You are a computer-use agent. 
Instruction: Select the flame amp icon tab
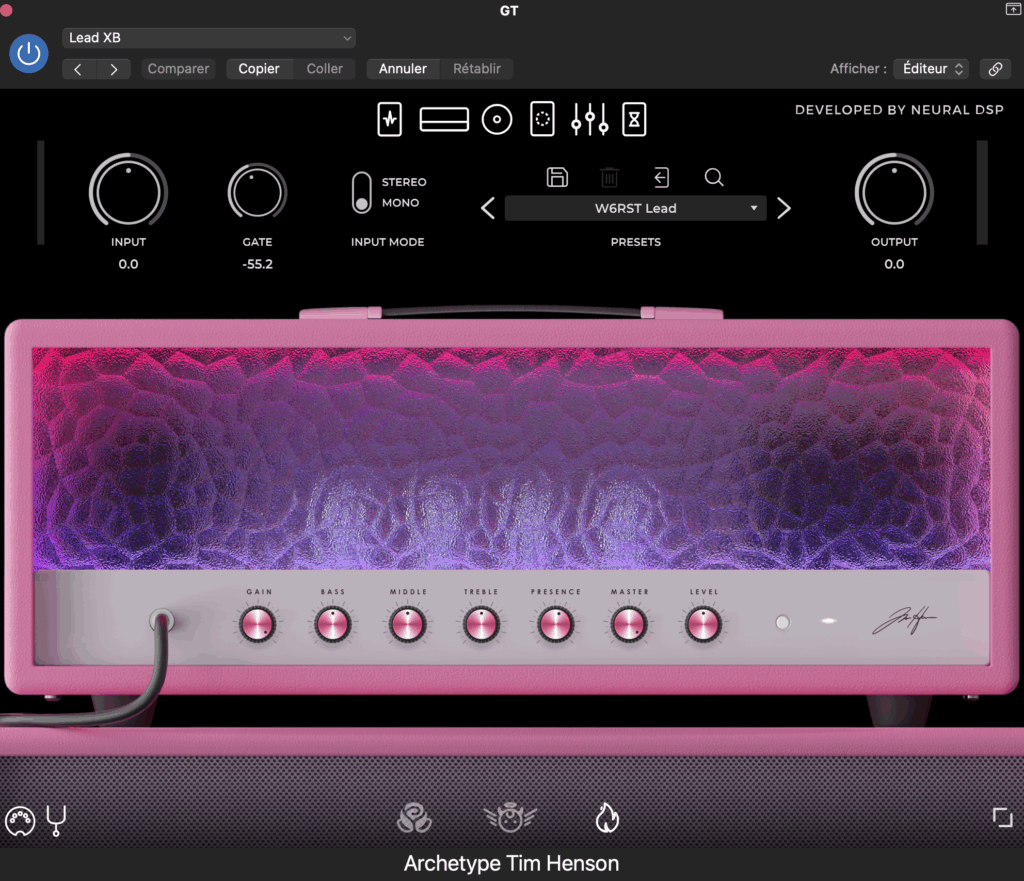pos(607,818)
